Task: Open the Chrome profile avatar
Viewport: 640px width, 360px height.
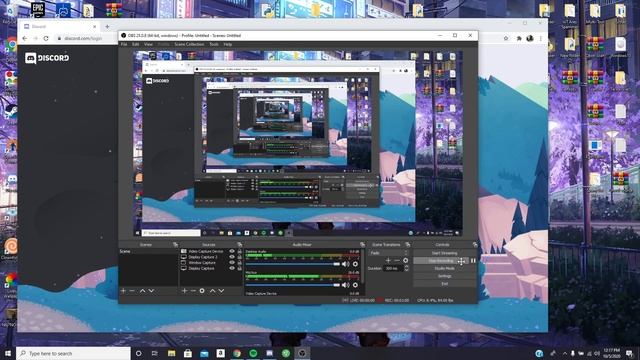Action: click(530, 38)
